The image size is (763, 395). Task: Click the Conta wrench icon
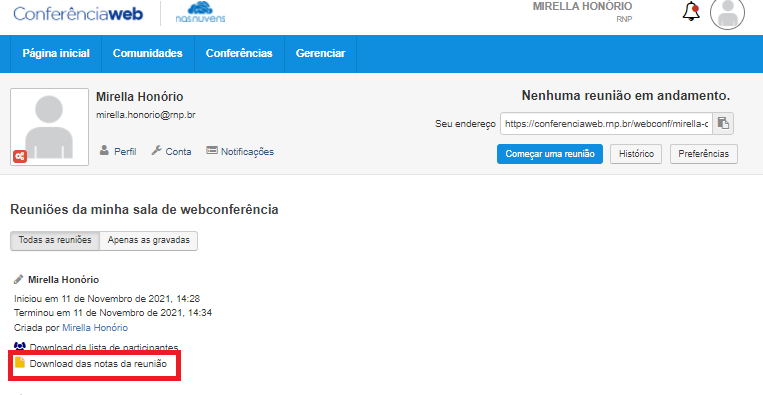point(156,150)
